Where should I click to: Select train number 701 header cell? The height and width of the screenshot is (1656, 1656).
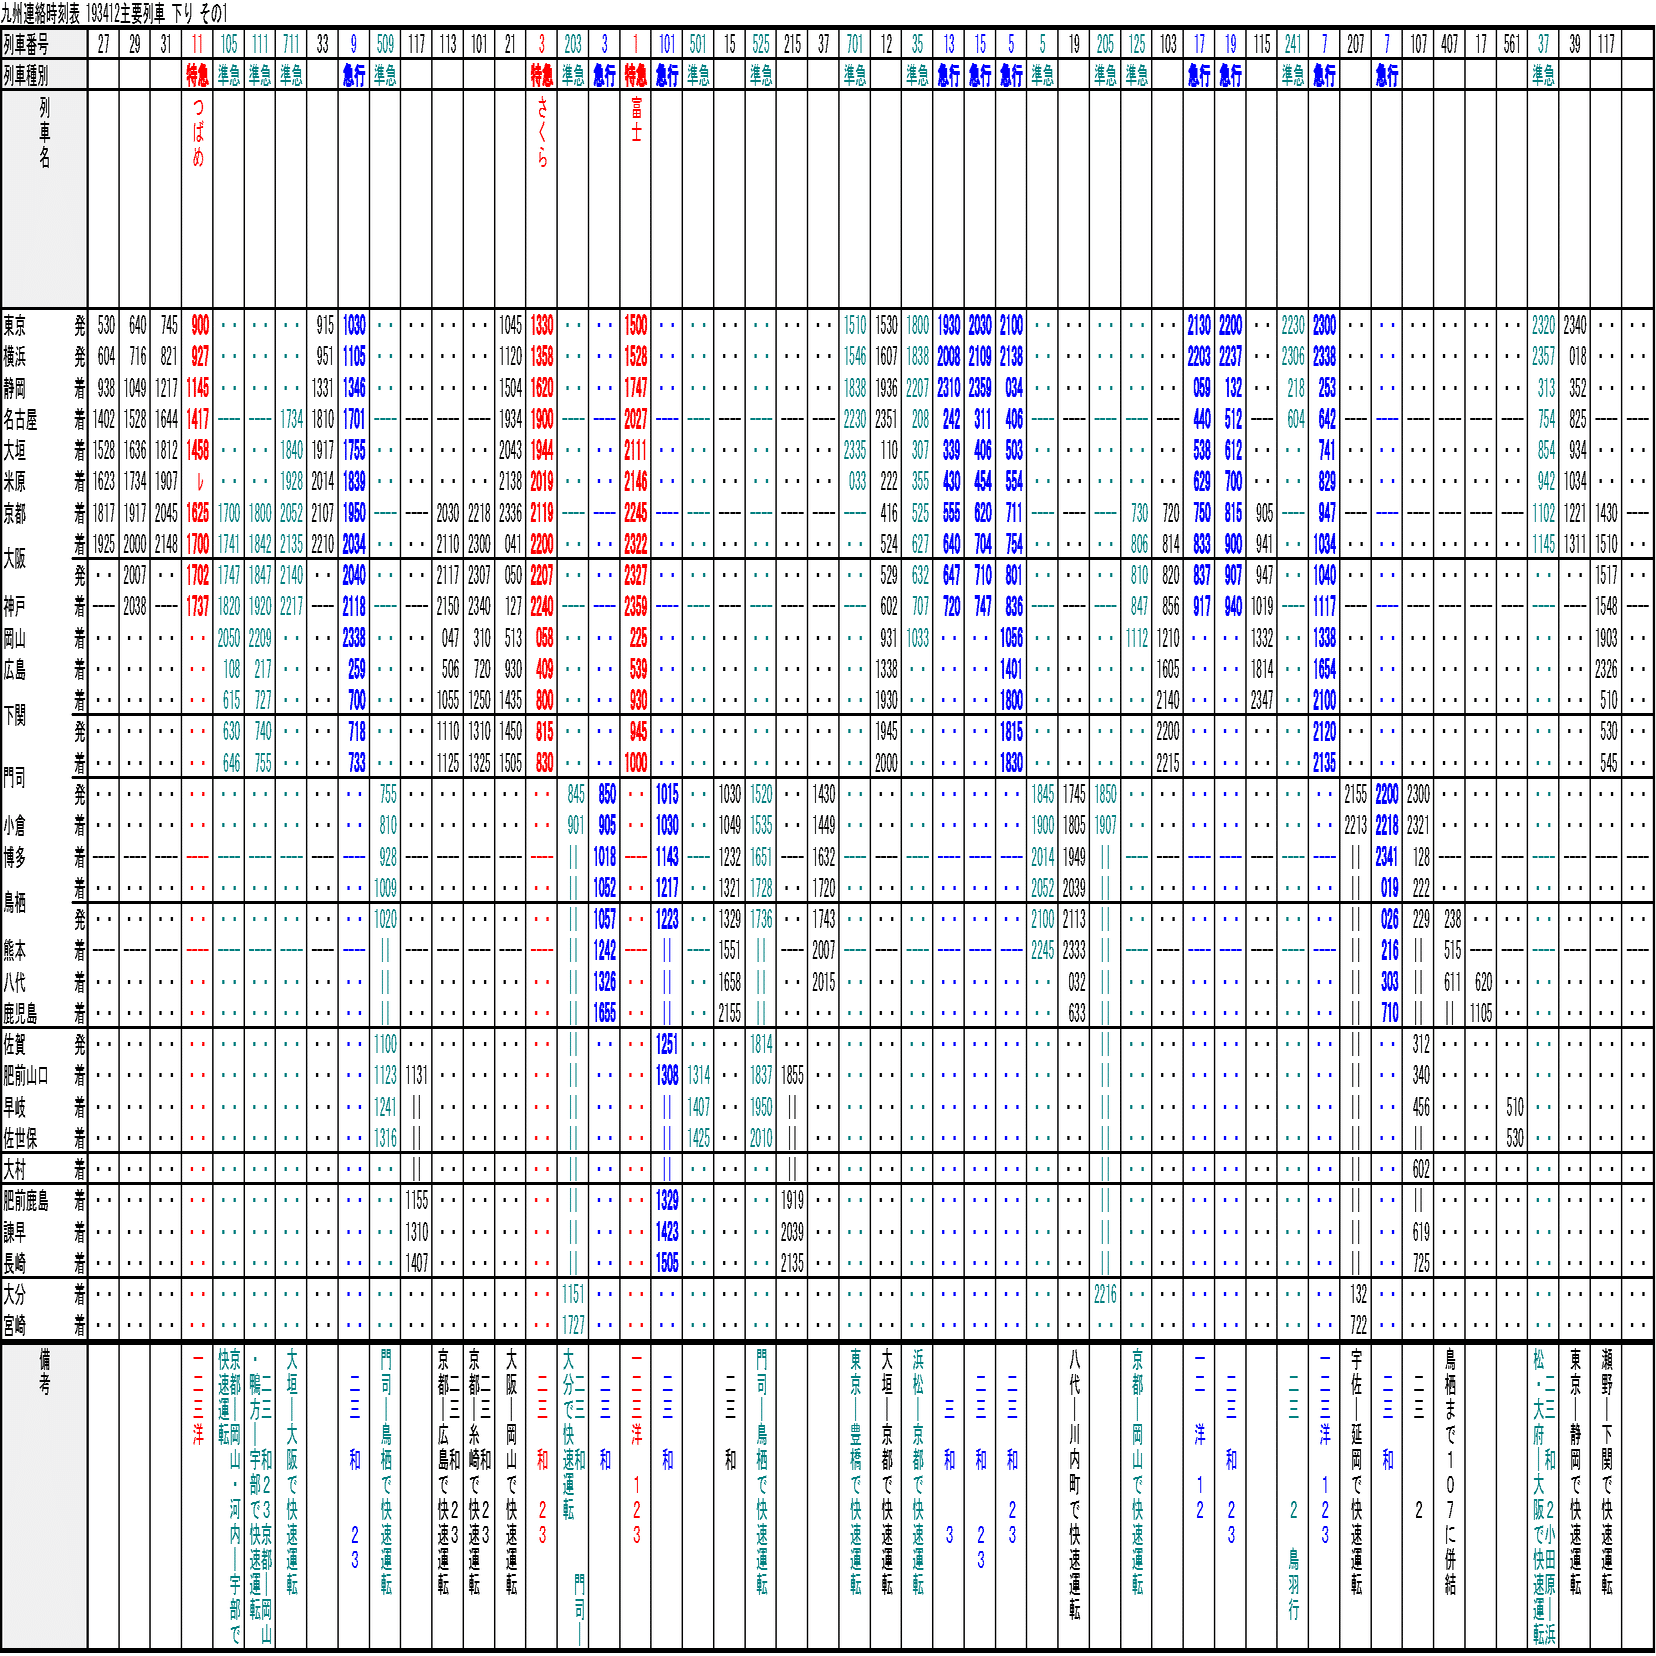(855, 44)
